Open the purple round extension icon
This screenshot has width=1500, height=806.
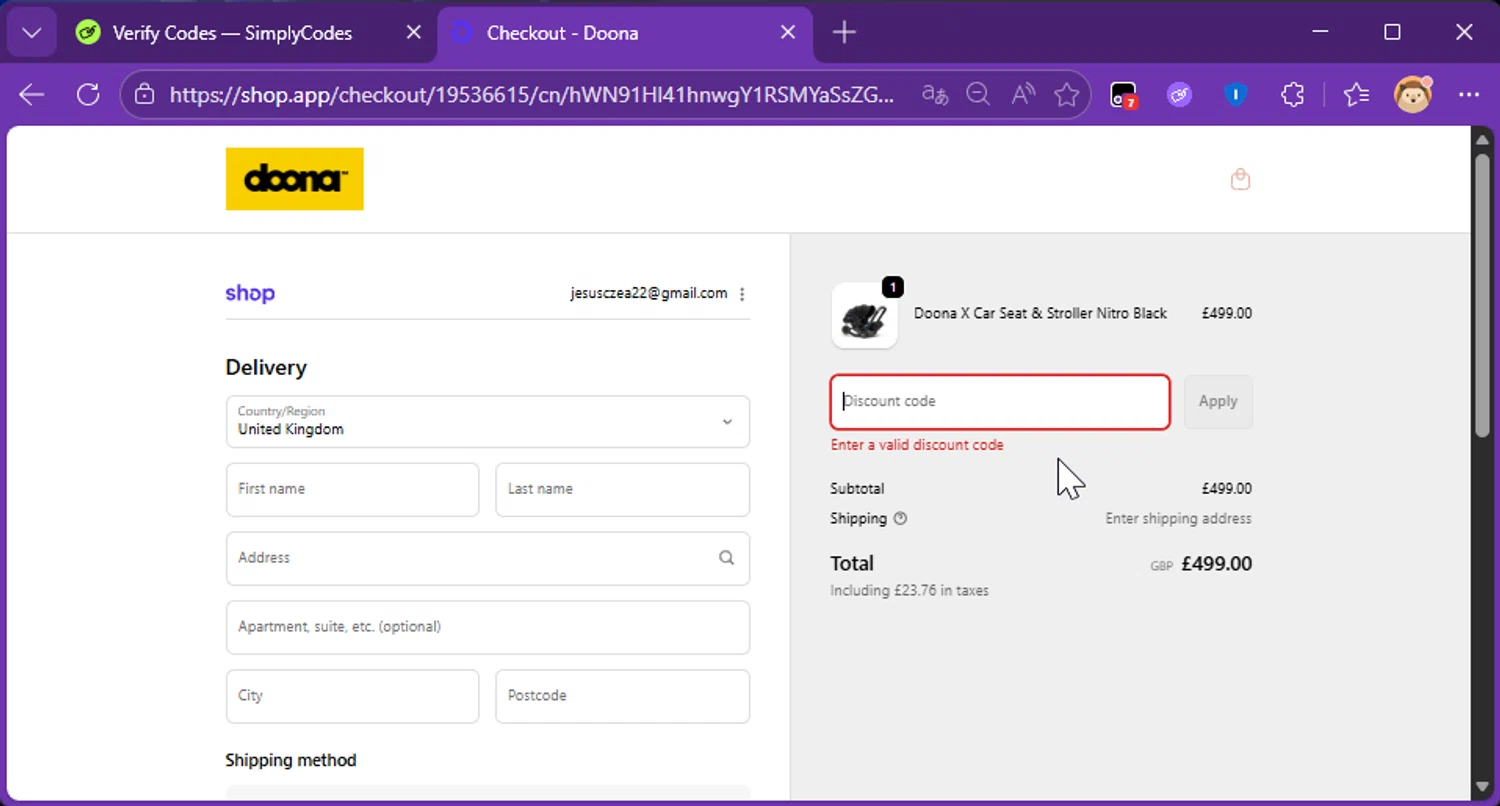pyautogui.click(x=1180, y=95)
